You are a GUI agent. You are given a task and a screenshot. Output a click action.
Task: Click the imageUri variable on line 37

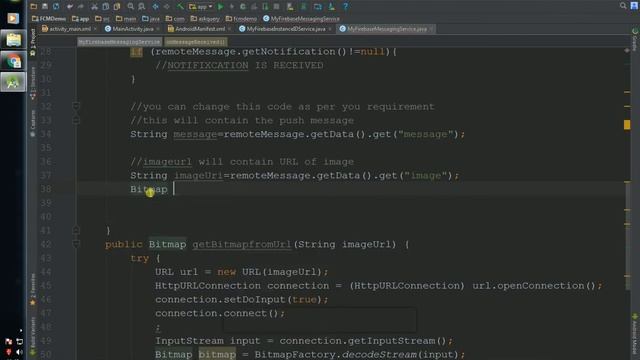(198, 176)
